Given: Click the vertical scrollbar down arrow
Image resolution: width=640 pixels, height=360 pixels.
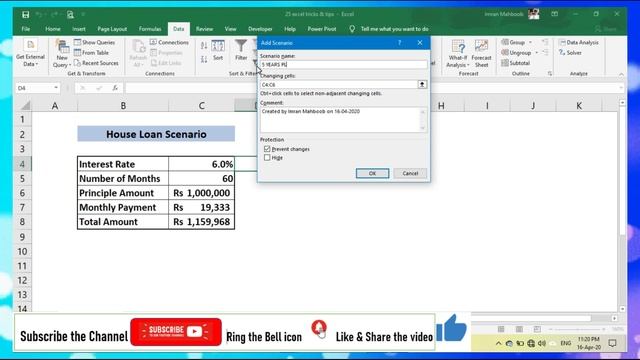Looking at the screenshot, I should tap(622, 309).
